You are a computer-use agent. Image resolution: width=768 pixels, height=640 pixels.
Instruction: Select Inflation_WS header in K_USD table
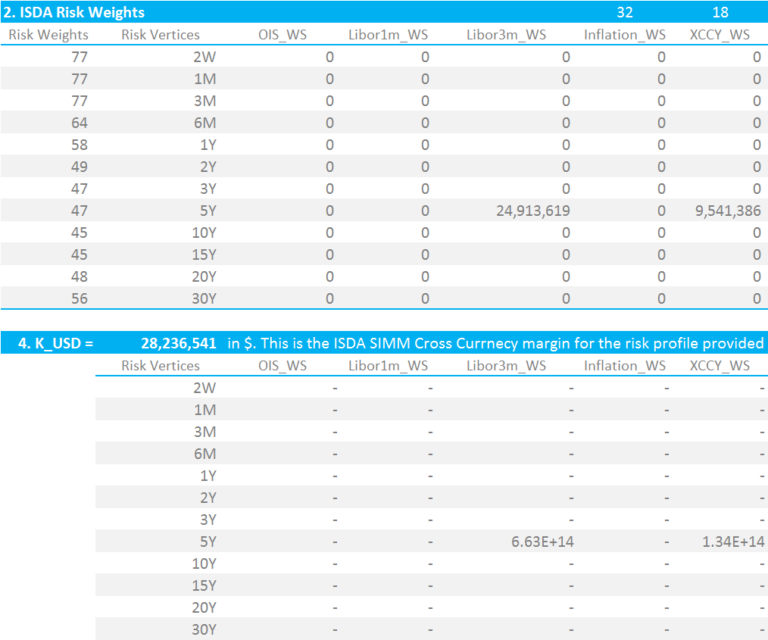click(624, 366)
